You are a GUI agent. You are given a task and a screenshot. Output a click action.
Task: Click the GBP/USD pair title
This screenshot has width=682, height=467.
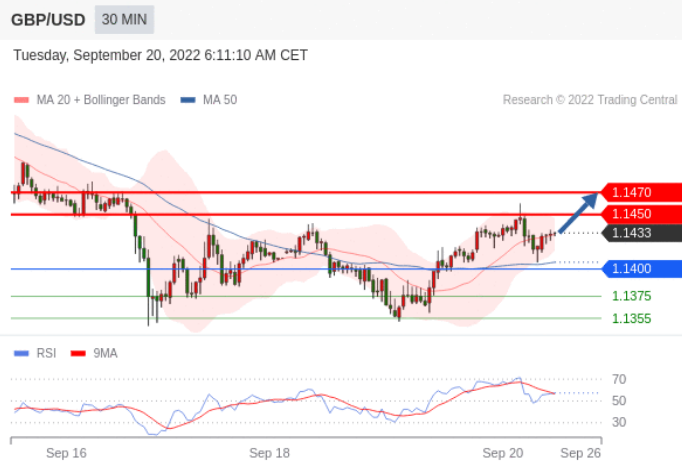pos(48,20)
